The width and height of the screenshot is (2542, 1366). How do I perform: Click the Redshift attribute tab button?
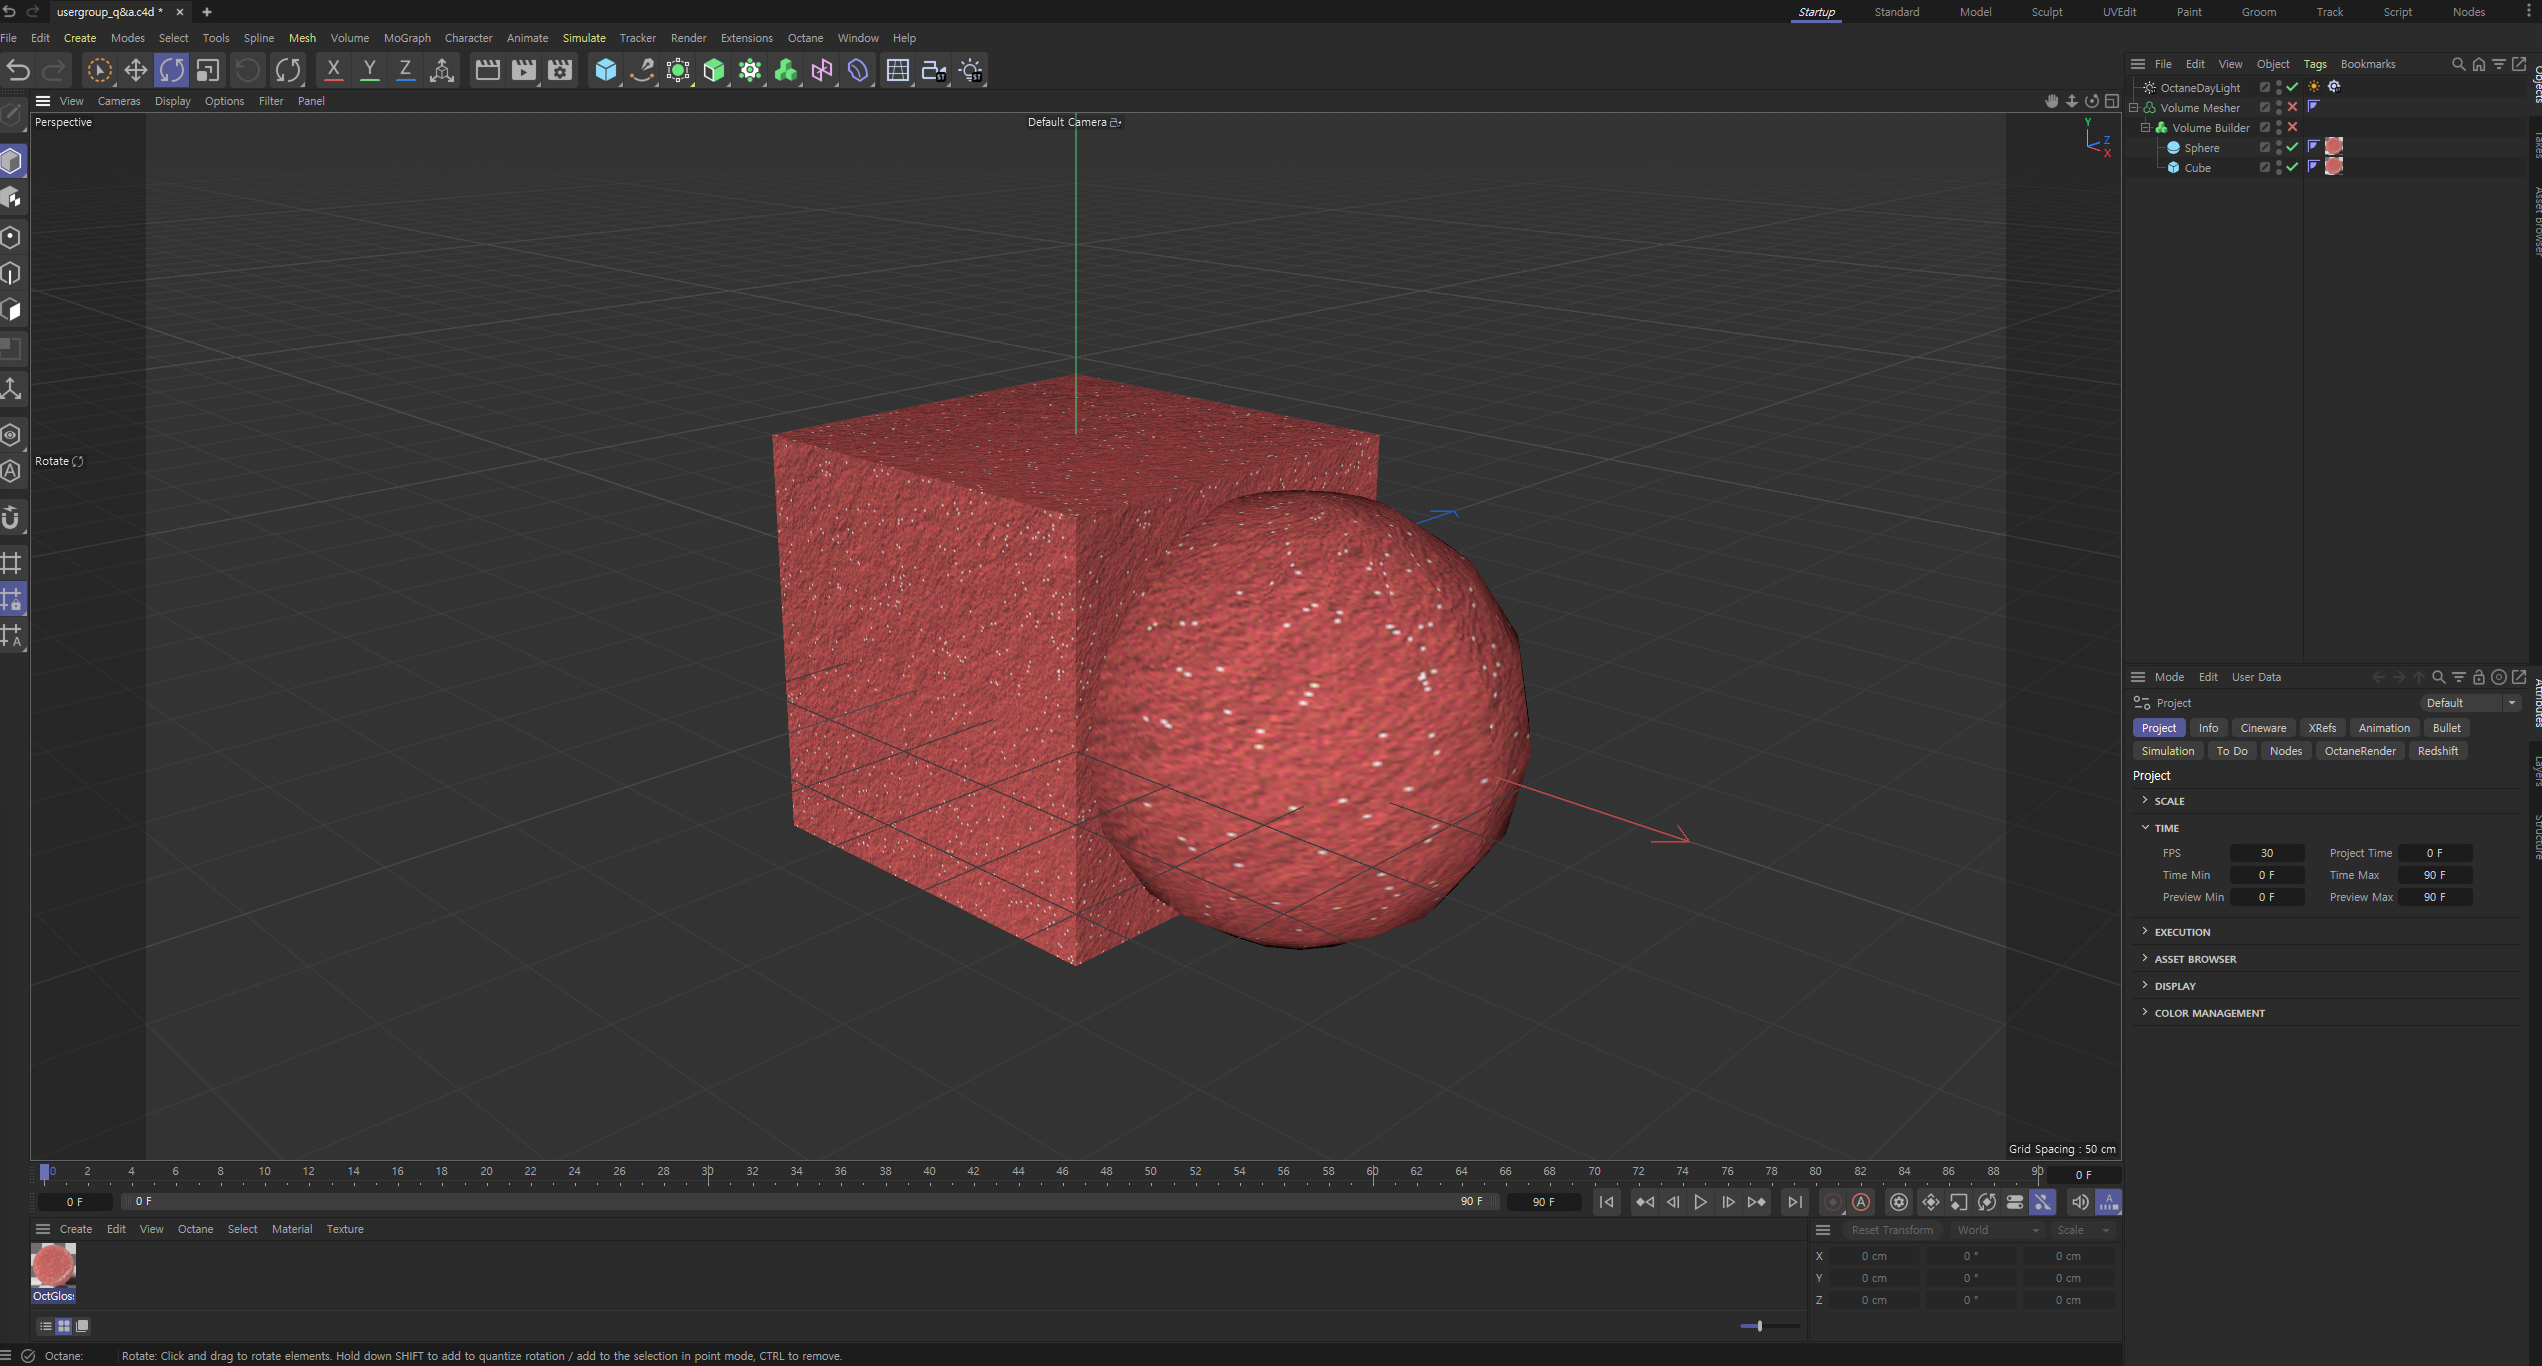pyautogui.click(x=2438, y=751)
